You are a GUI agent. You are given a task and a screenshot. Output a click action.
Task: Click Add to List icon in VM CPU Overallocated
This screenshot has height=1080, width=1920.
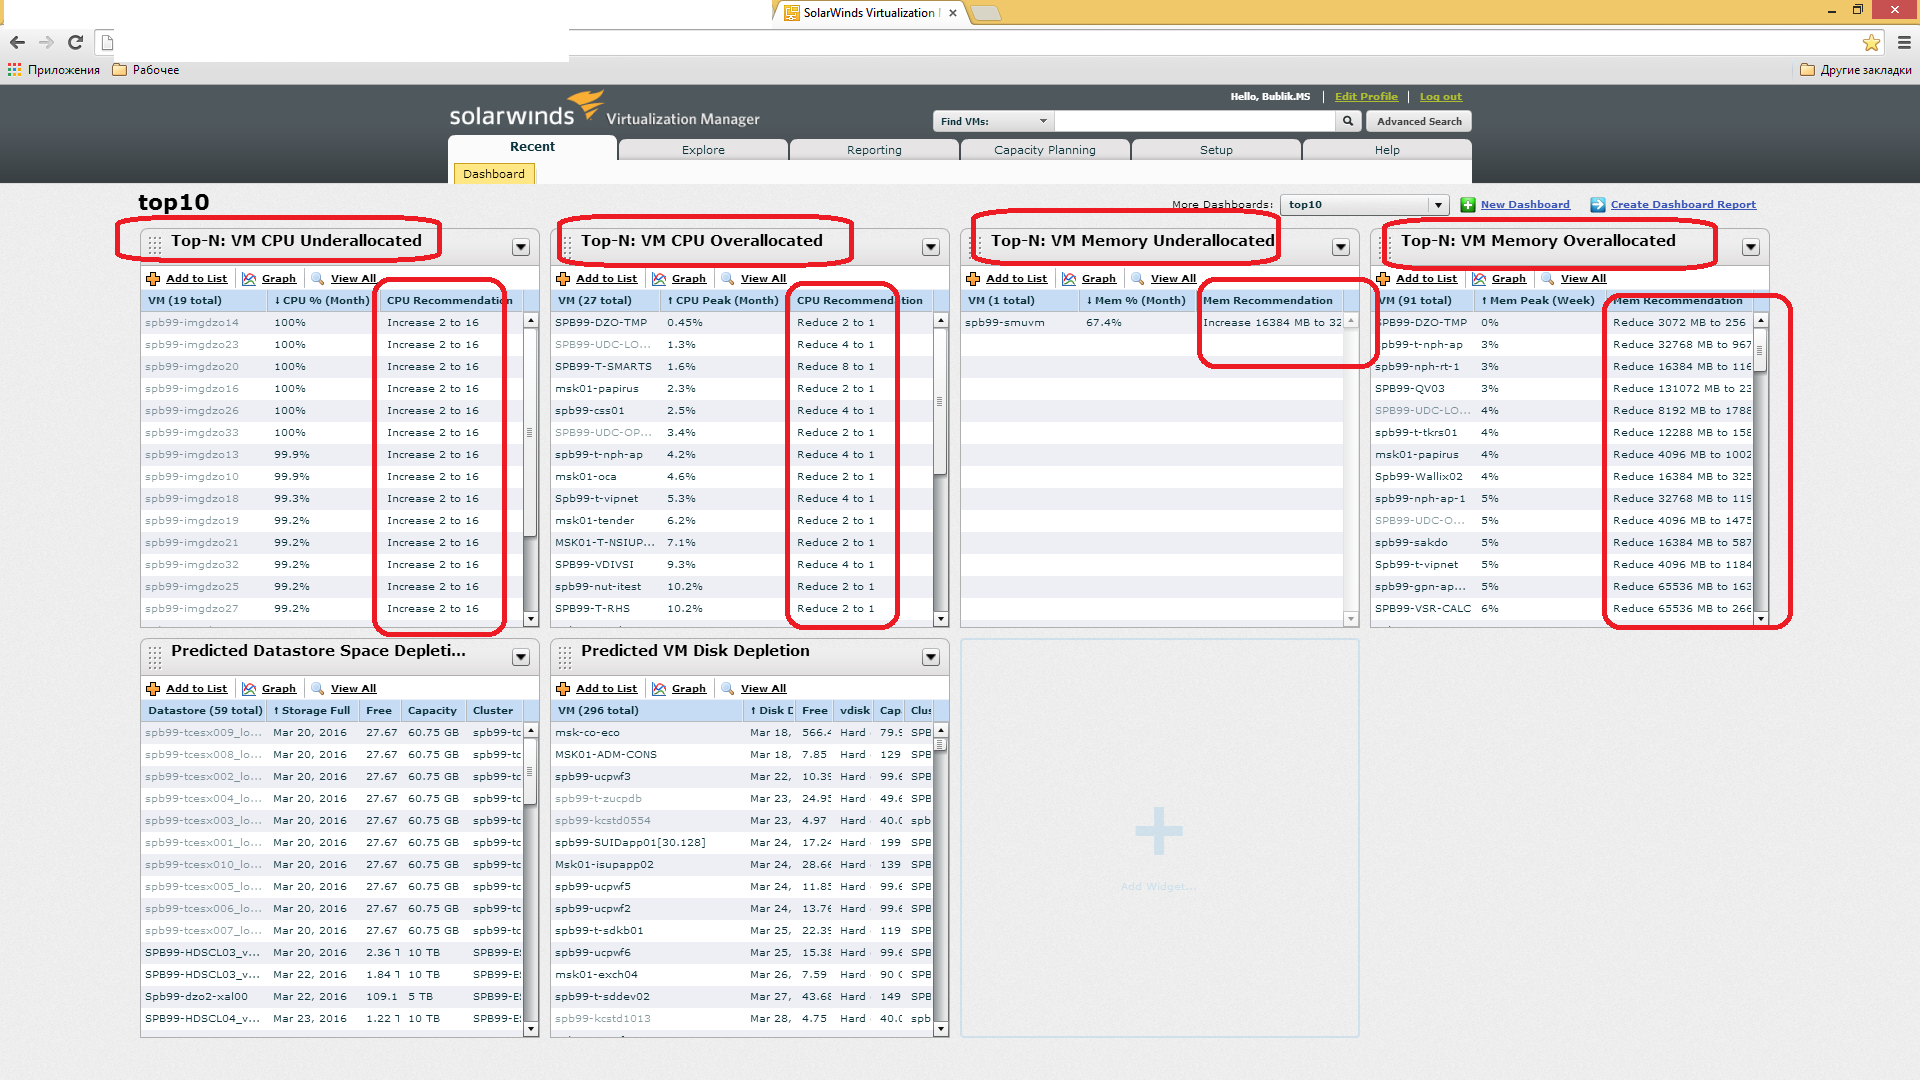coord(563,279)
